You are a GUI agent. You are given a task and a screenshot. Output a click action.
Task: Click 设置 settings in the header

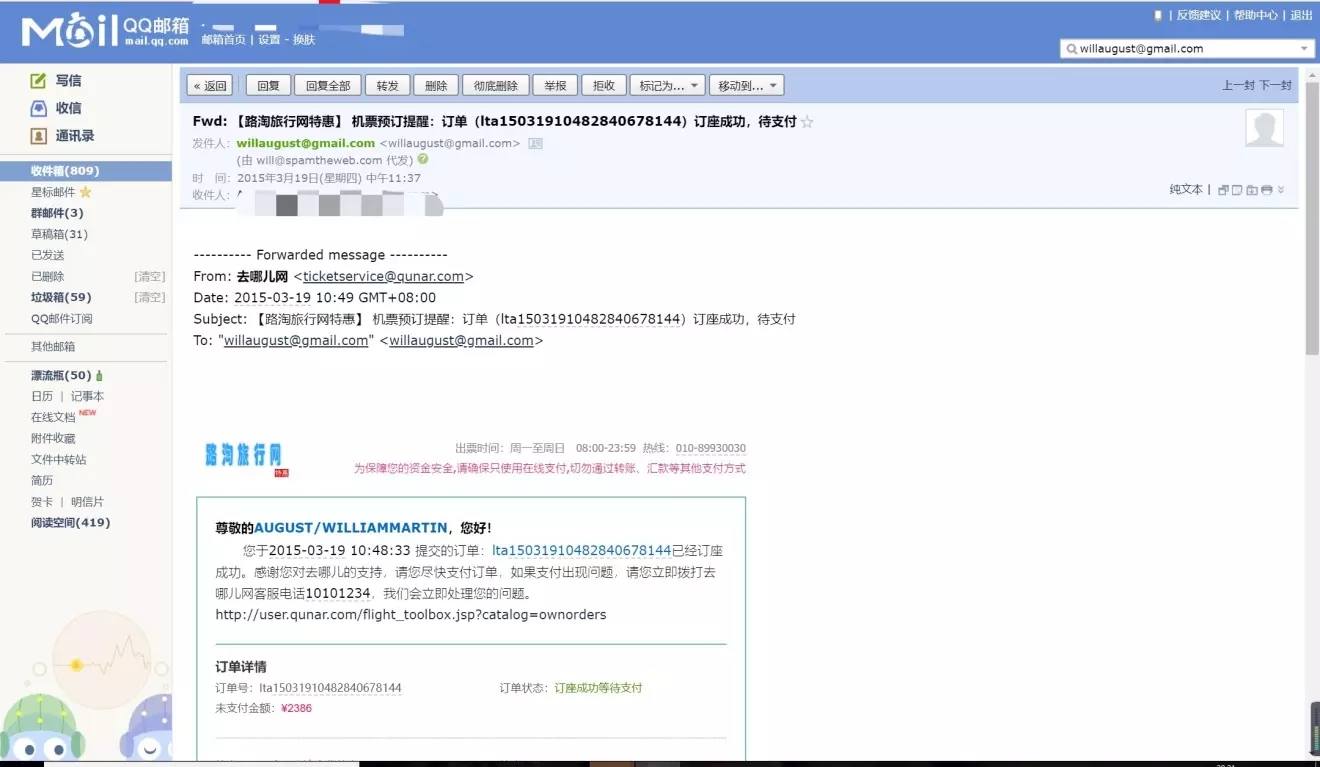(x=269, y=40)
